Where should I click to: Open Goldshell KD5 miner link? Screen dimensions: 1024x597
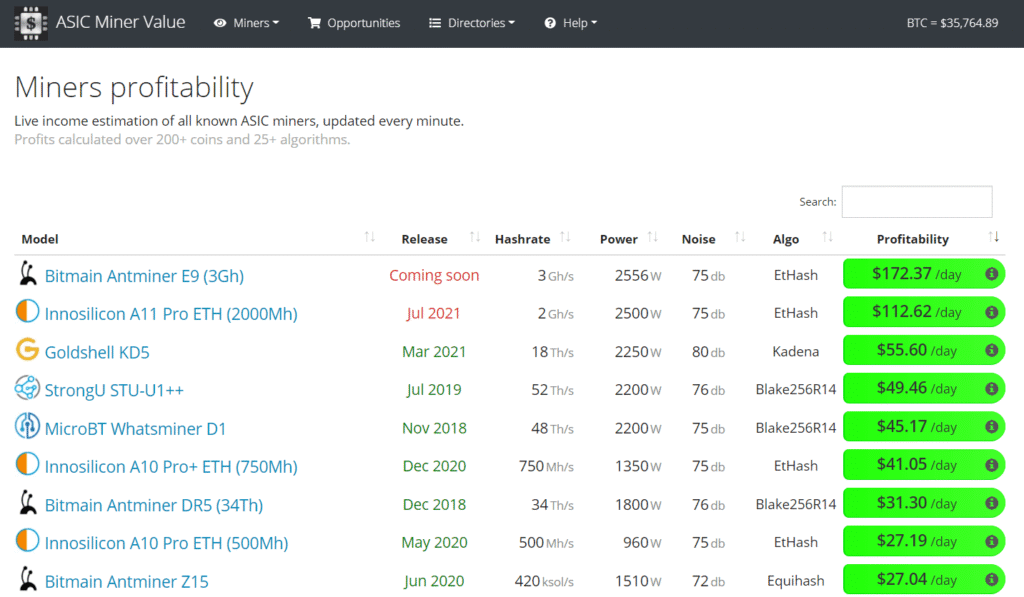pyautogui.click(x=97, y=352)
